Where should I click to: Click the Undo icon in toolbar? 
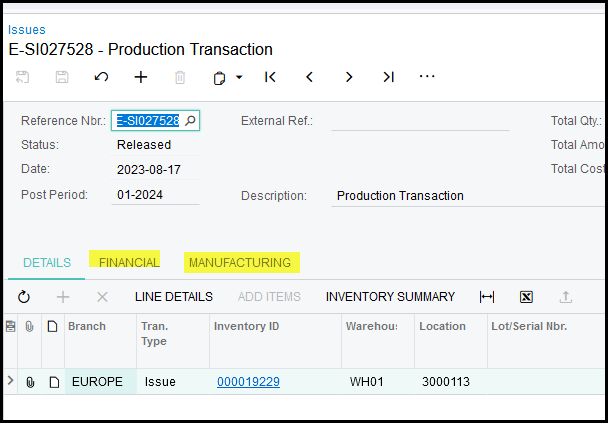[101, 77]
